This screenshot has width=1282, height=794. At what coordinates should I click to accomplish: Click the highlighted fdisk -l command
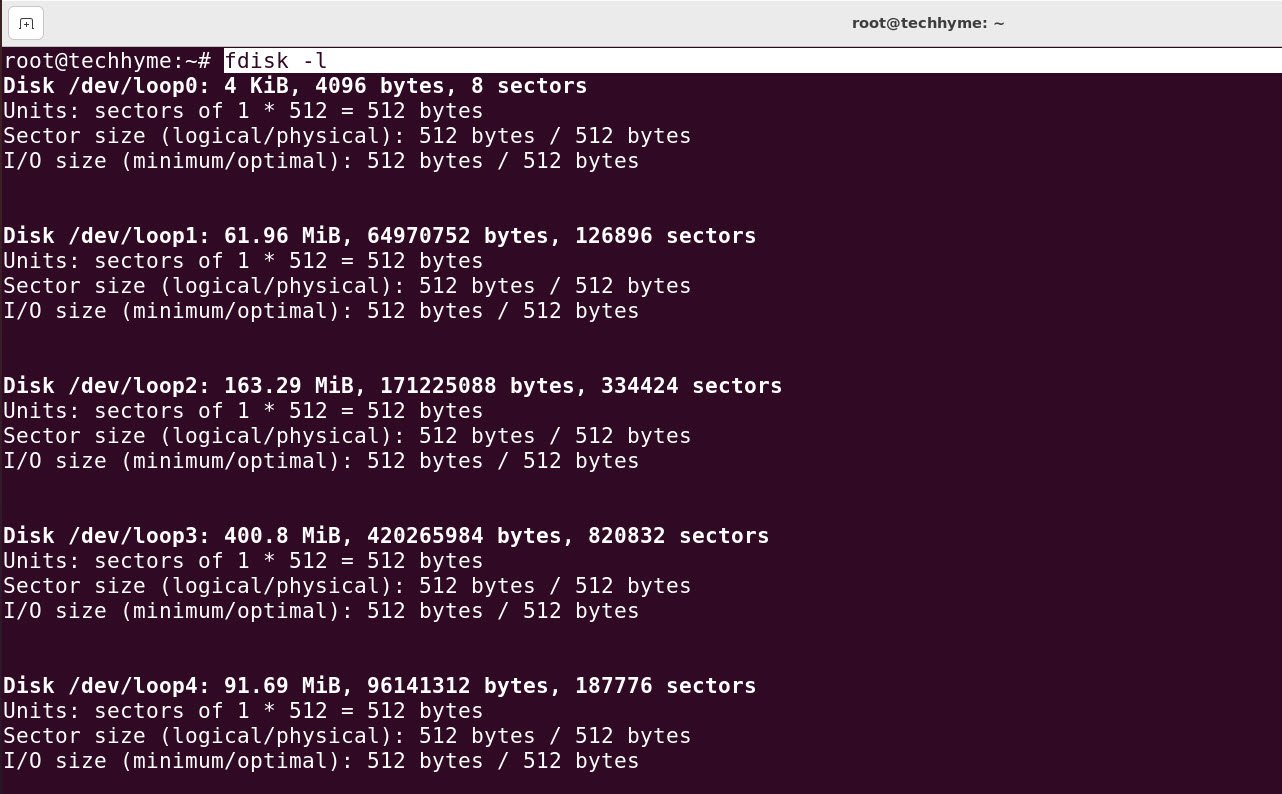click(276, 61)
